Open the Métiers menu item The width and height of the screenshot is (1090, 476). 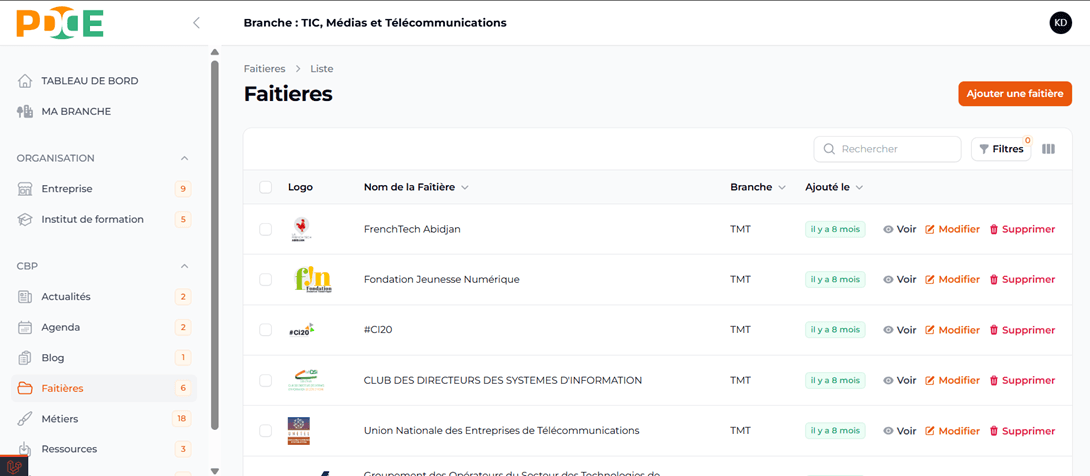[60, 419]
